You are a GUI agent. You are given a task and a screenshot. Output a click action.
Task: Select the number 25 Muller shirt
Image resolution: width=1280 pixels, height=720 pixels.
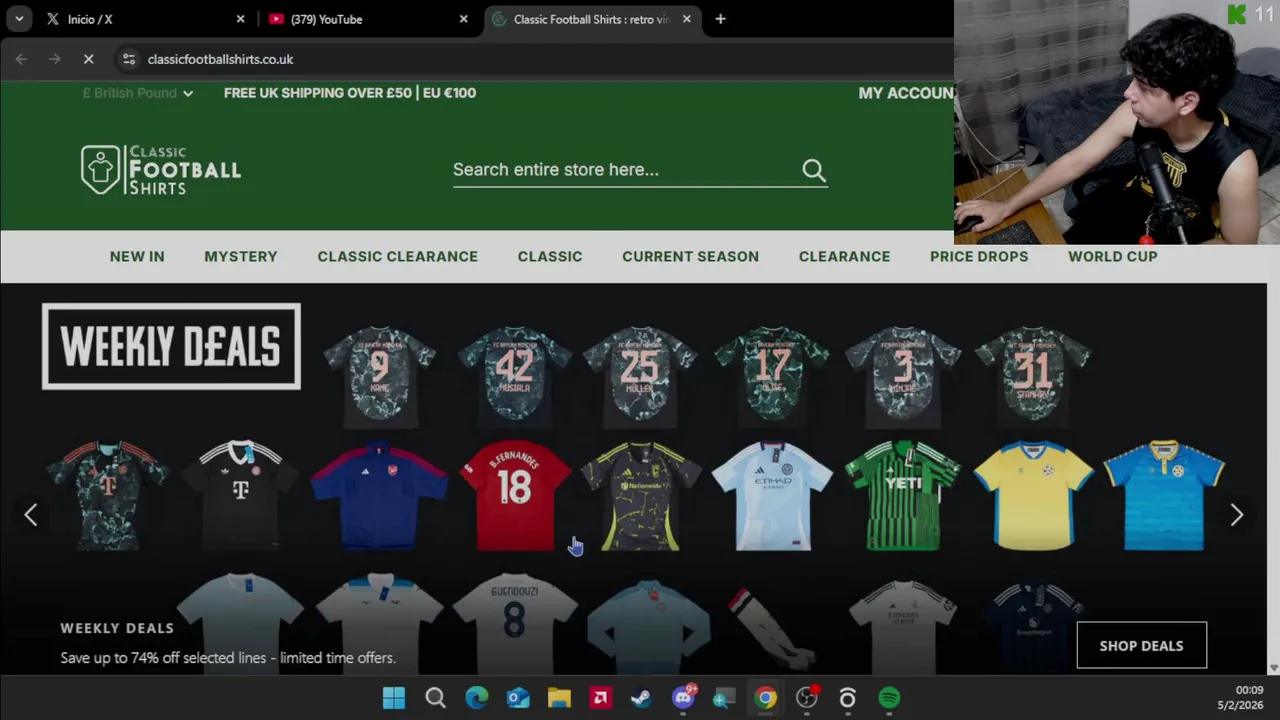(x=640, y=375)
